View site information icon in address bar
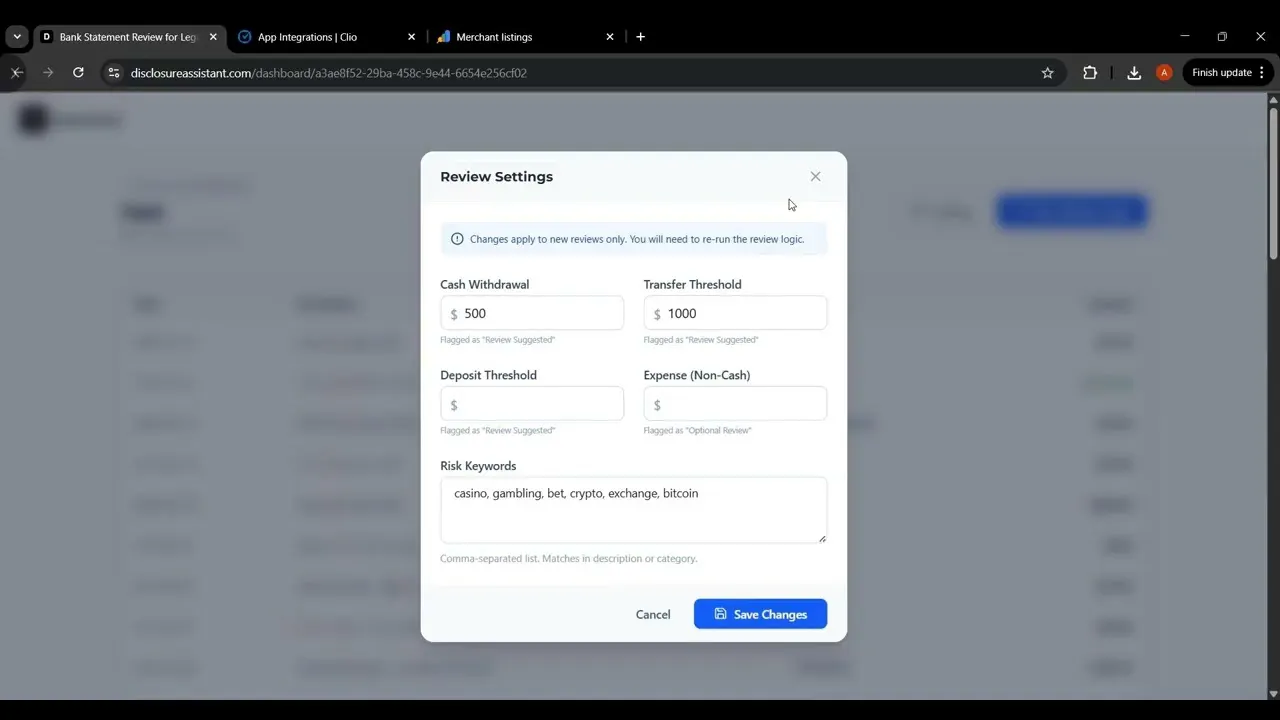Screen dimensions: 1280x720 113,73
